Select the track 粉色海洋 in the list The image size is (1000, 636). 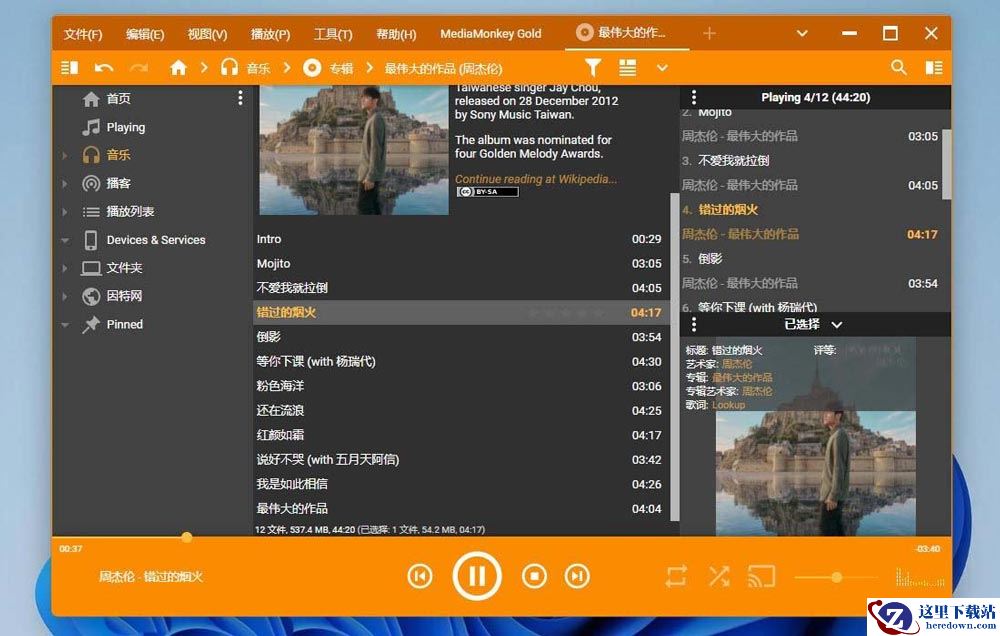coord(280,386)
